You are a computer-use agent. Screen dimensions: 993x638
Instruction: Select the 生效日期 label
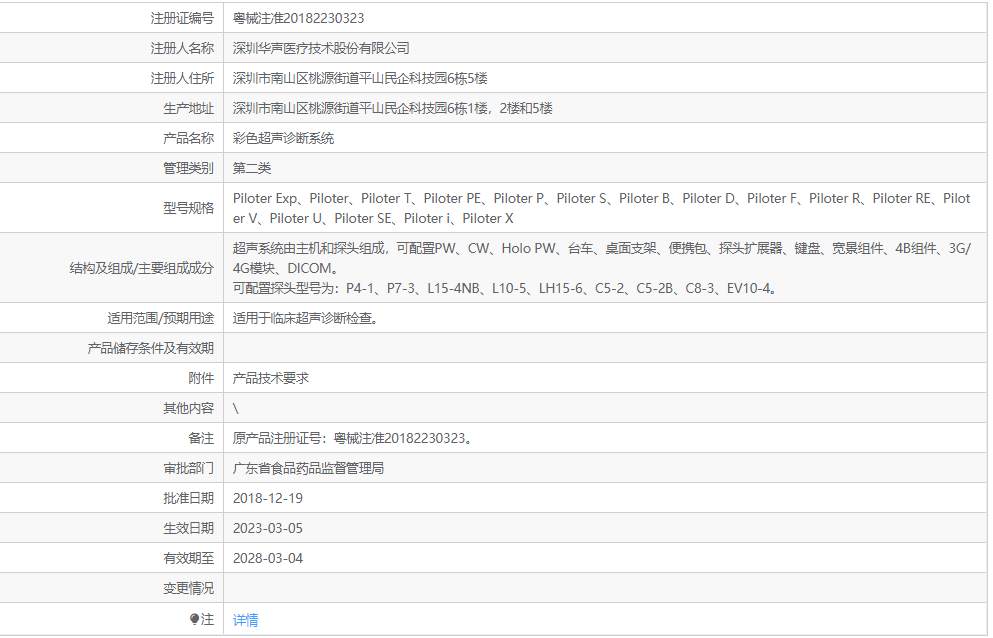189,528
